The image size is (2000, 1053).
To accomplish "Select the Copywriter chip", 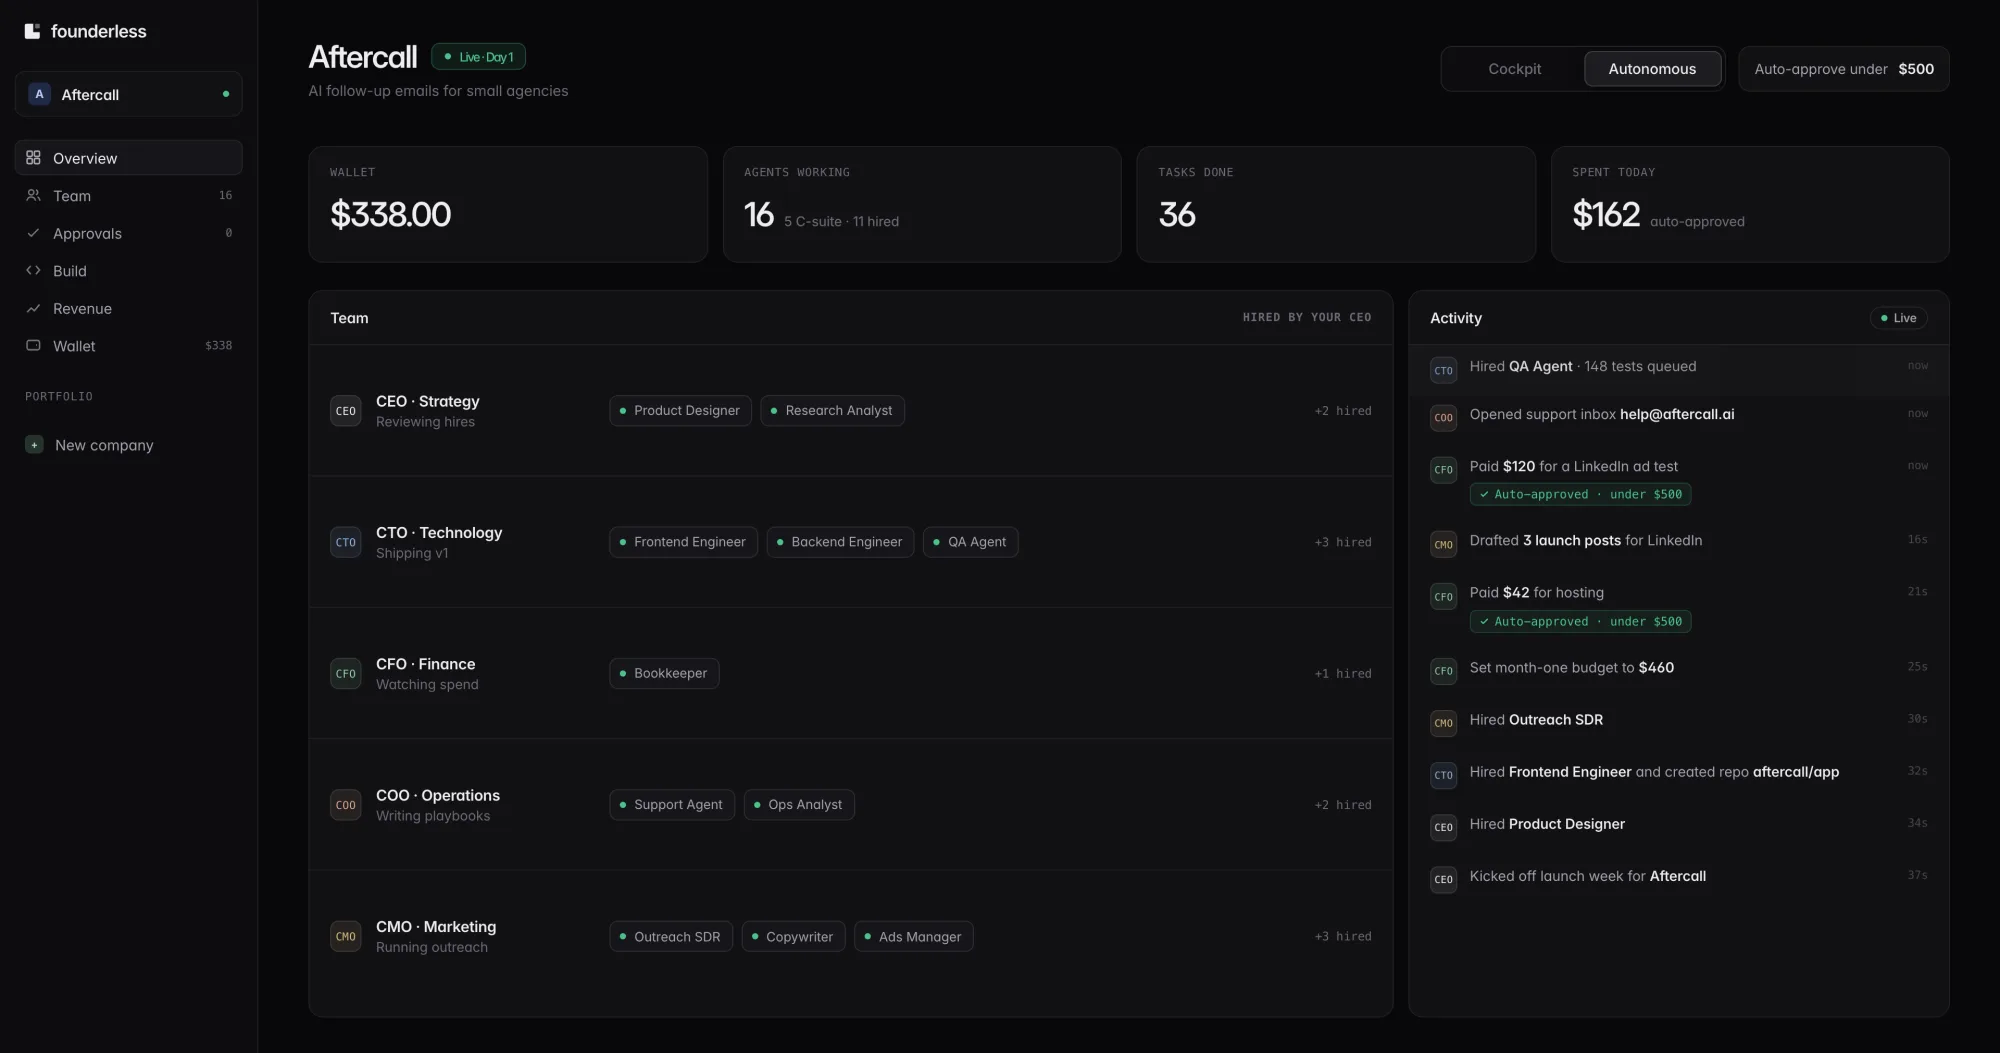I will tap(793, 937).
